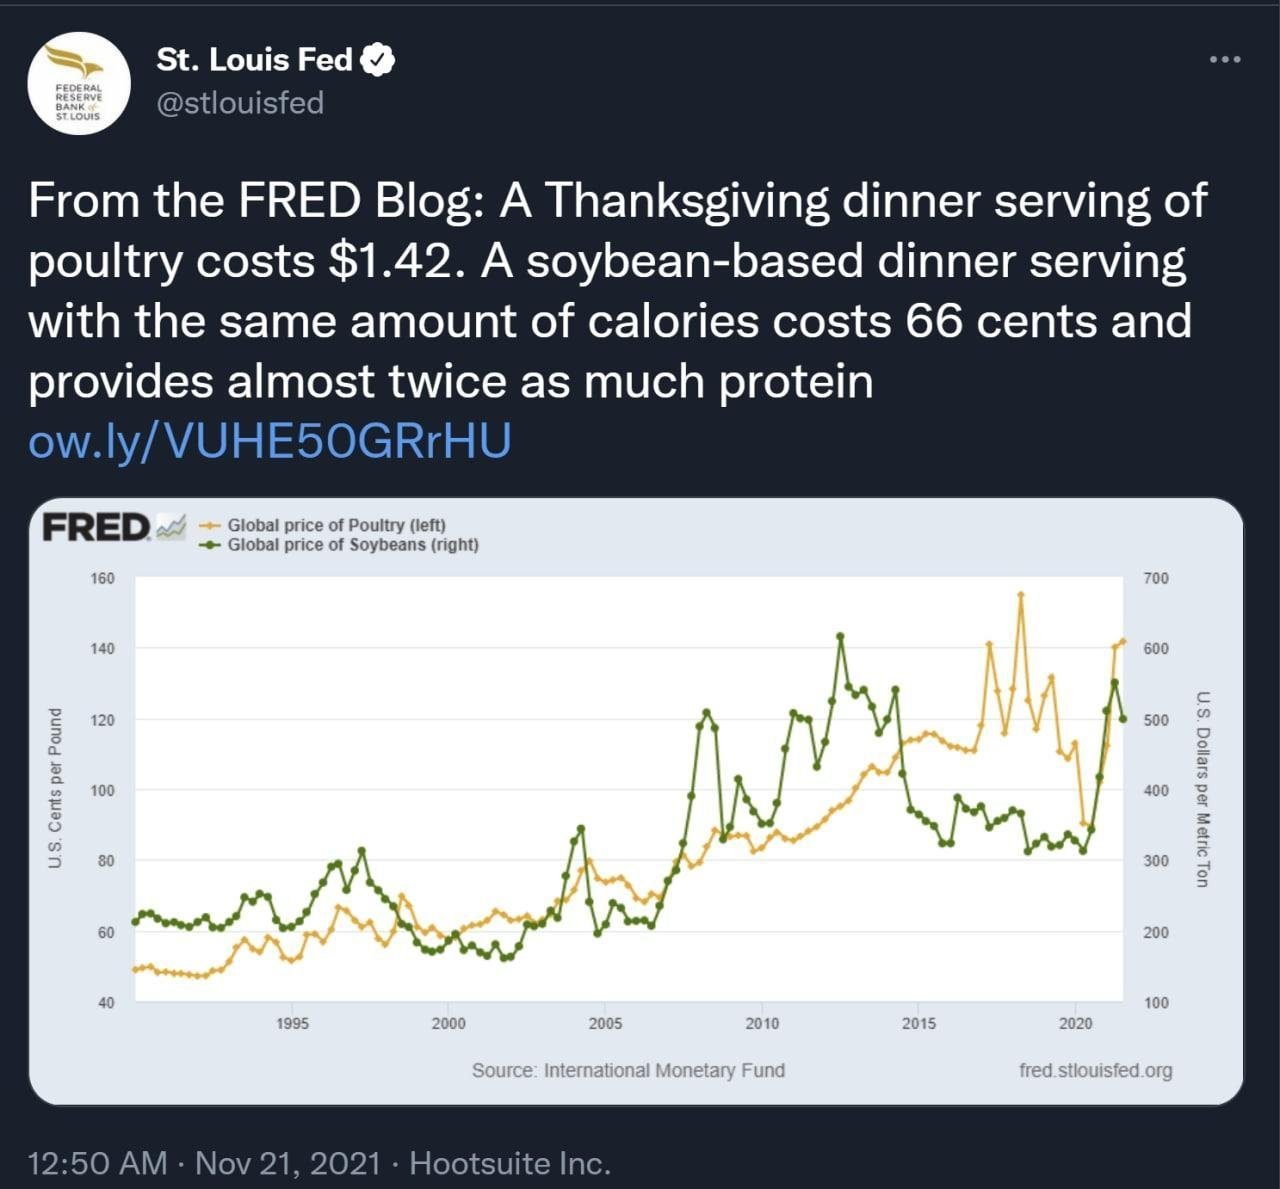This screenshot has height=1189, width=1280.
Task: Click the Hootsuite Inc. source label
Action: click(510, 1163)
